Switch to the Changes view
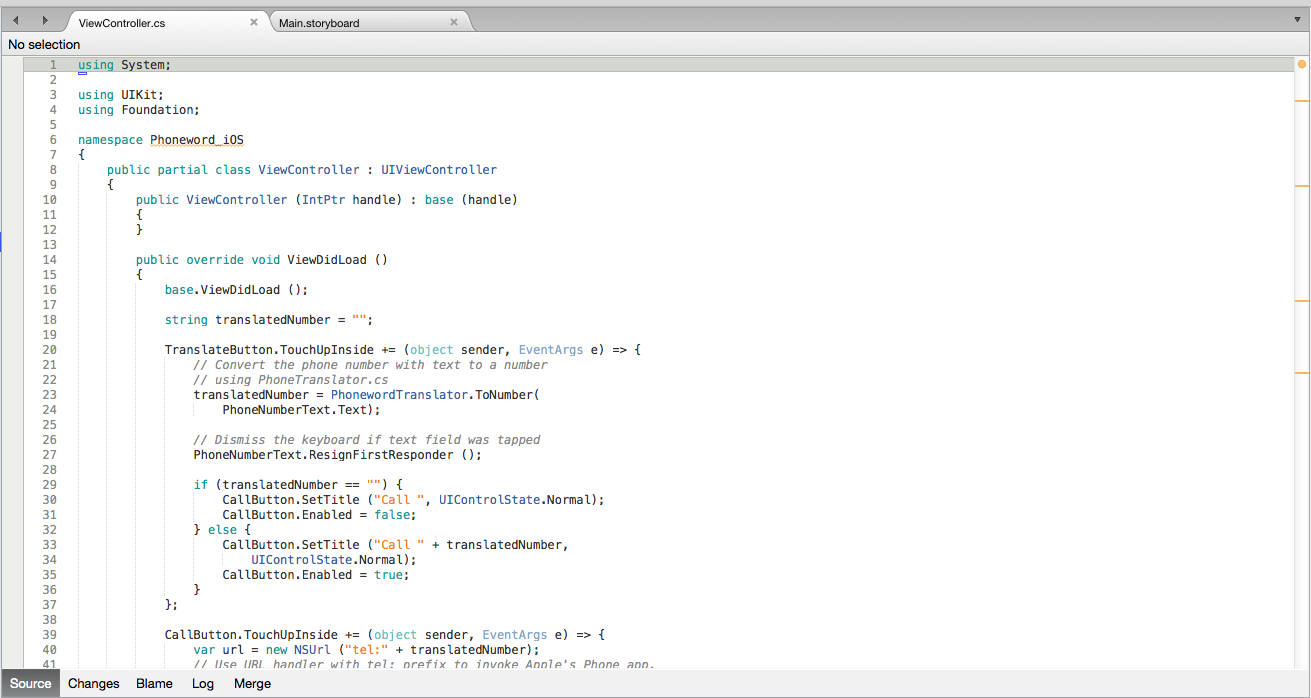The height and width of the screenshot is (698, 1311). point(94,684)
